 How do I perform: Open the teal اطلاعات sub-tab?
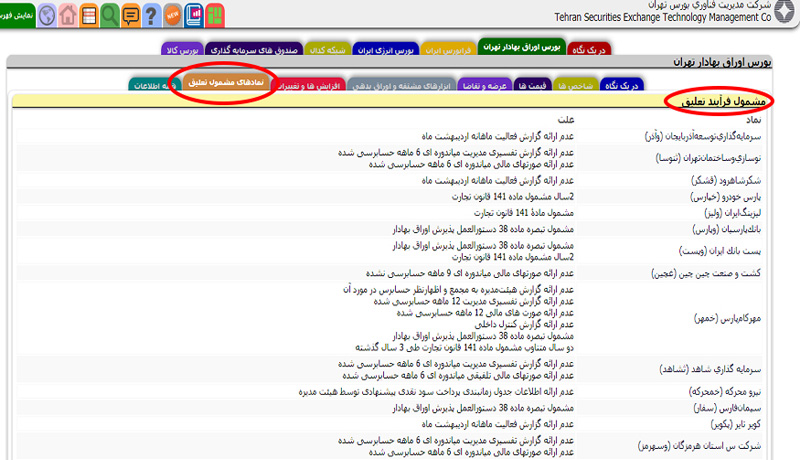pyautogui.click(x=155, y=85)
